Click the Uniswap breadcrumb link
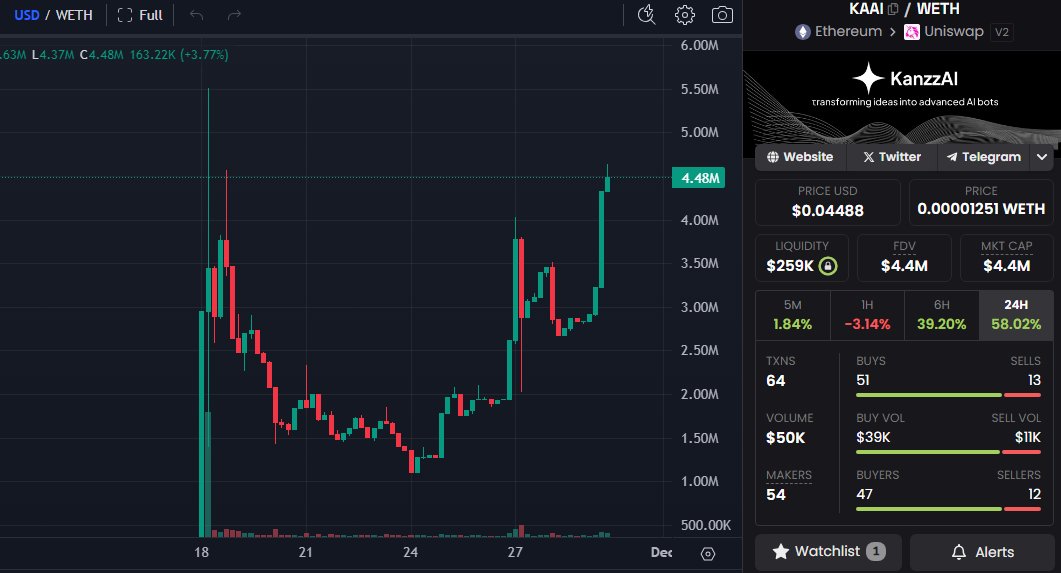1061x573 pixels. (953, 32)
